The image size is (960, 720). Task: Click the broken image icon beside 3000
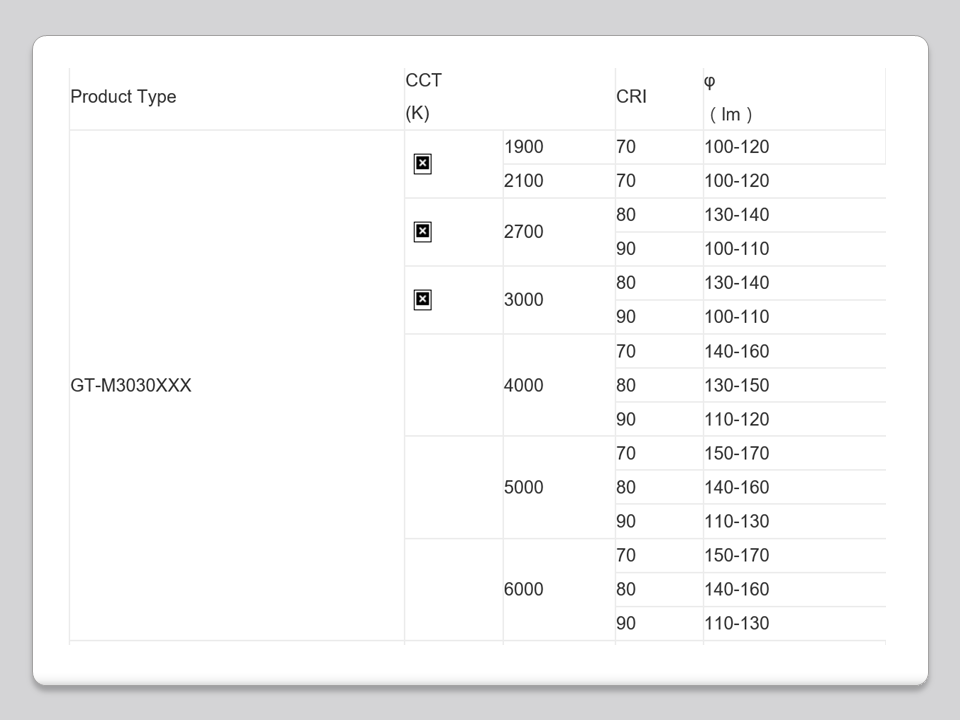pyautogui.click(x=422, y=300)
